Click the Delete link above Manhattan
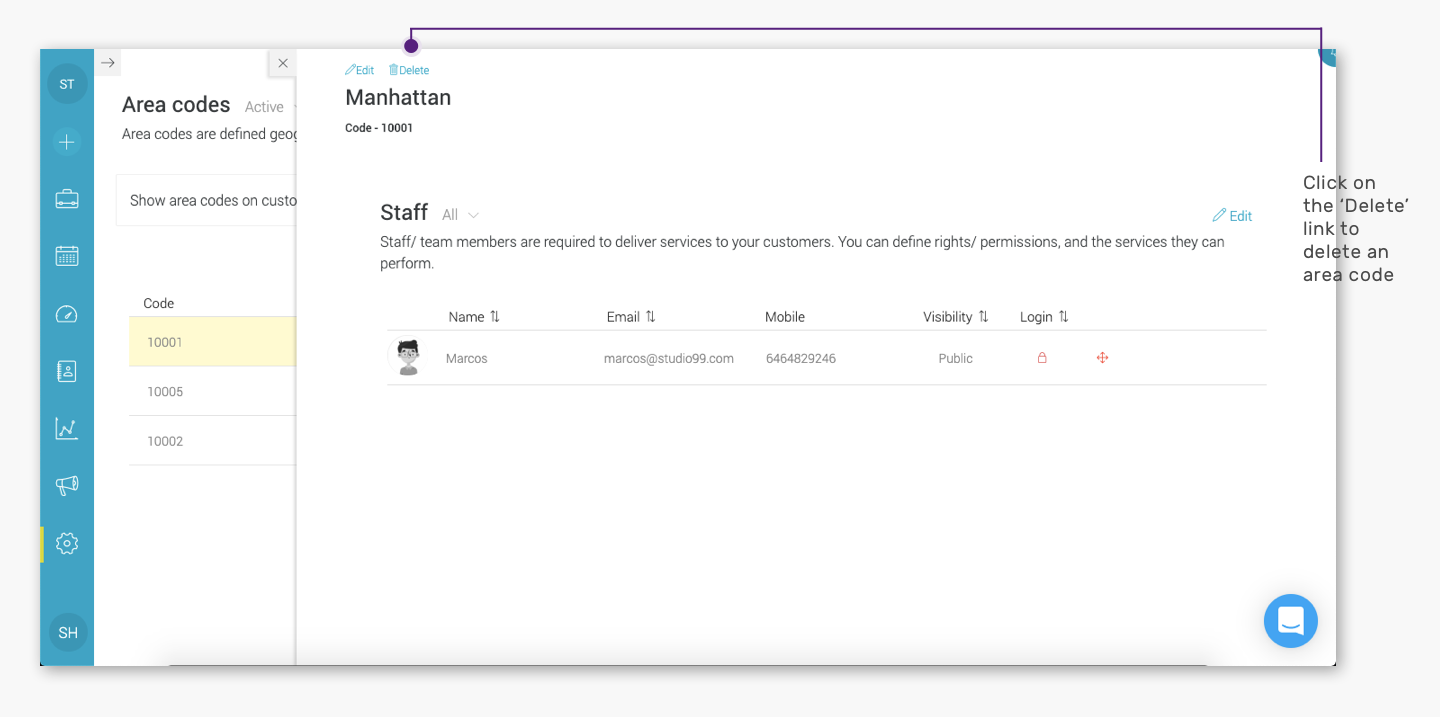1440x718 pixels. pyautogui.click(x=409, y=70)
